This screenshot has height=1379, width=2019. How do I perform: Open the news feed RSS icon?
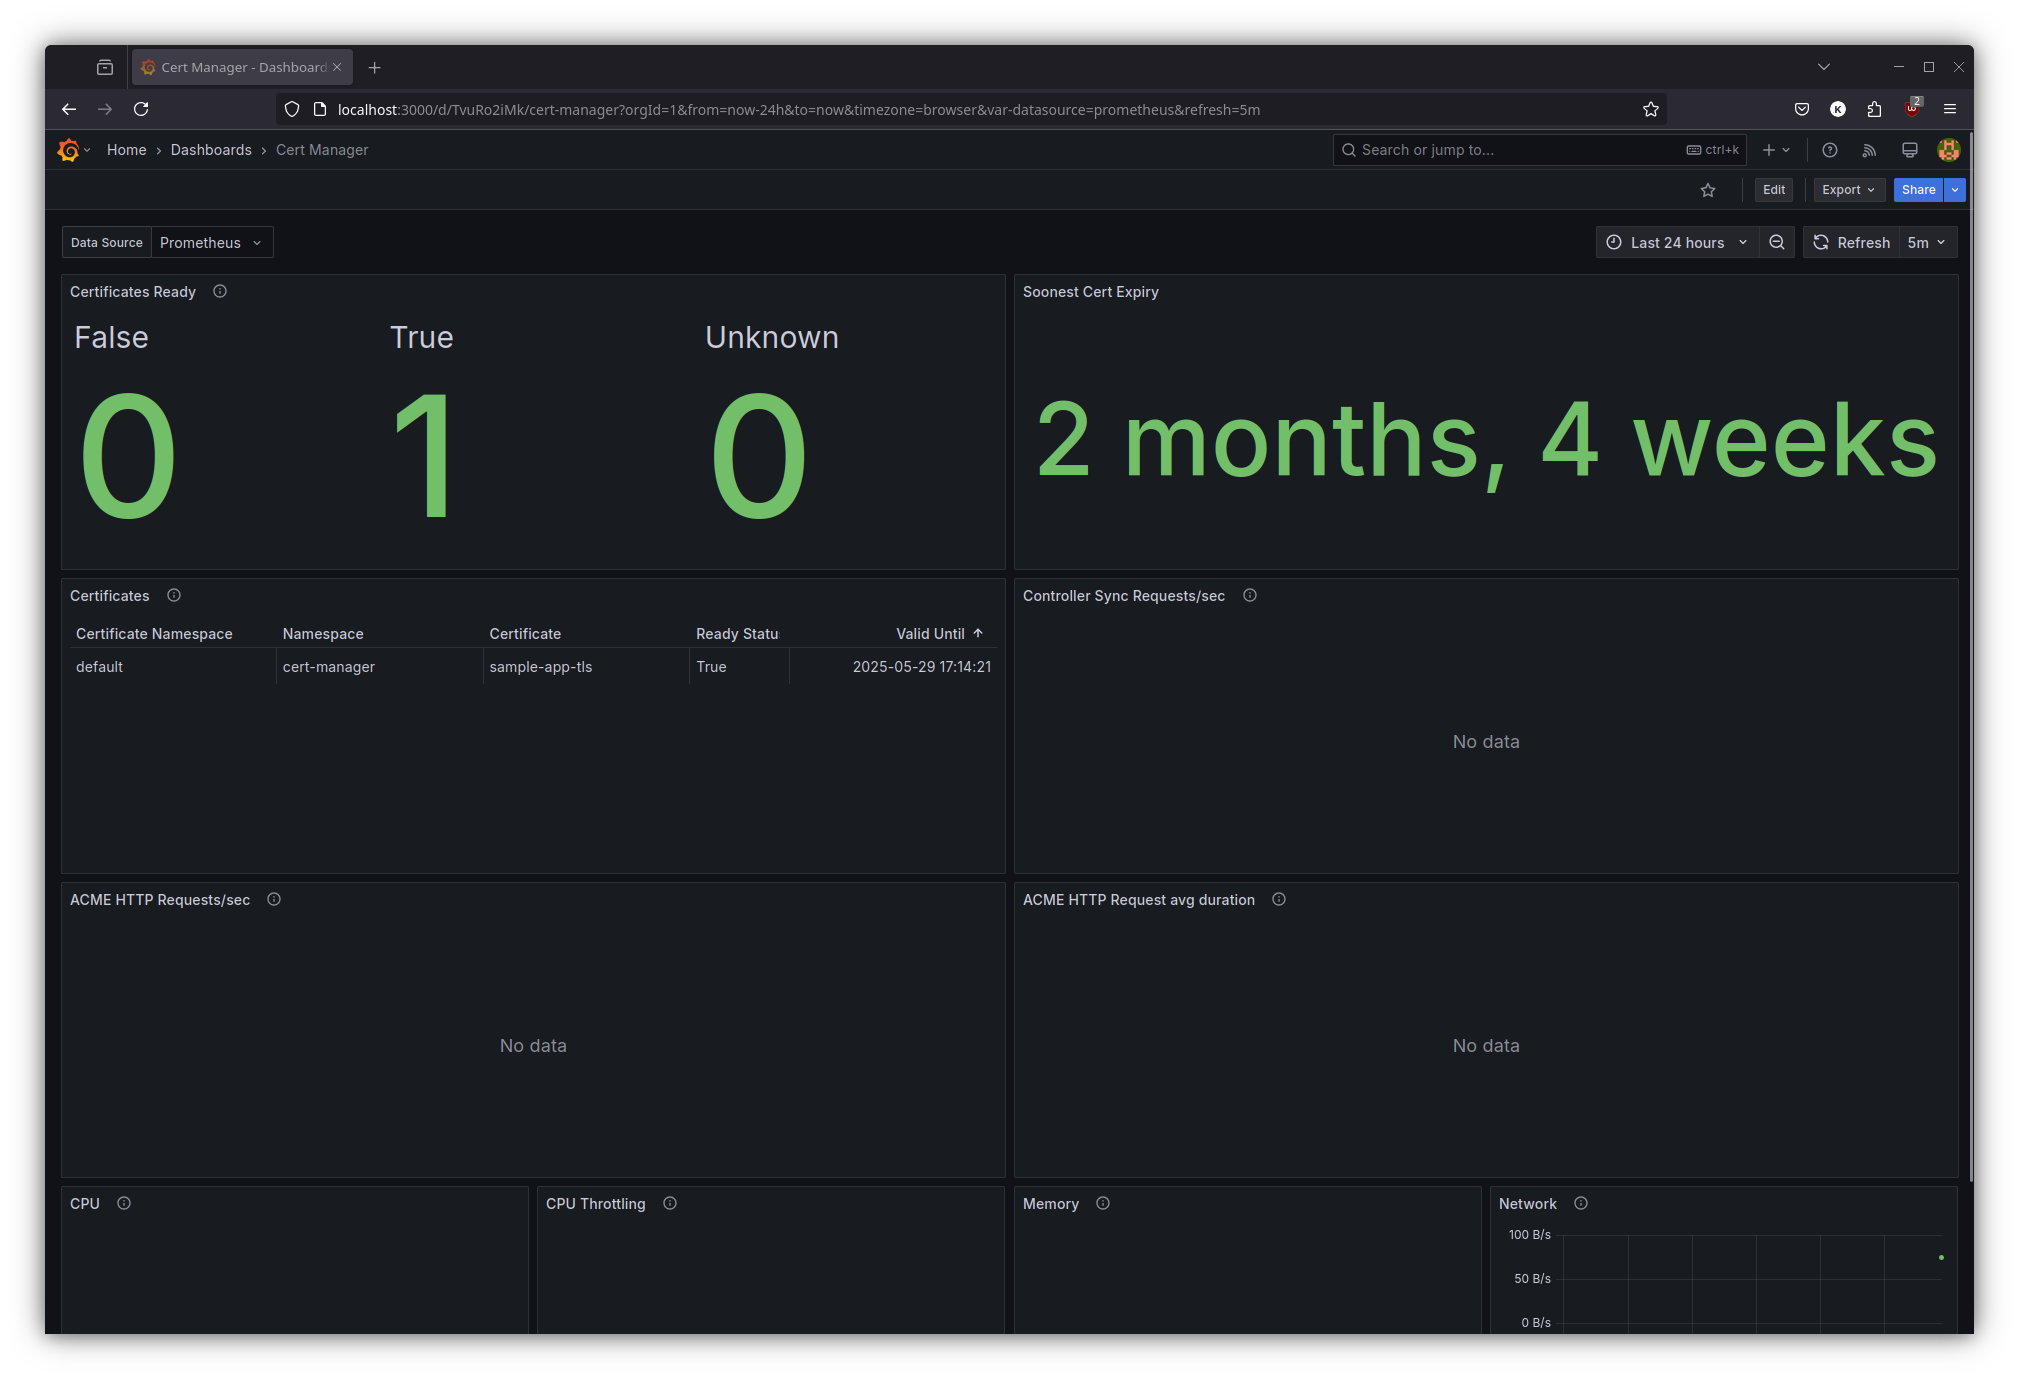tap(1869, 150)
